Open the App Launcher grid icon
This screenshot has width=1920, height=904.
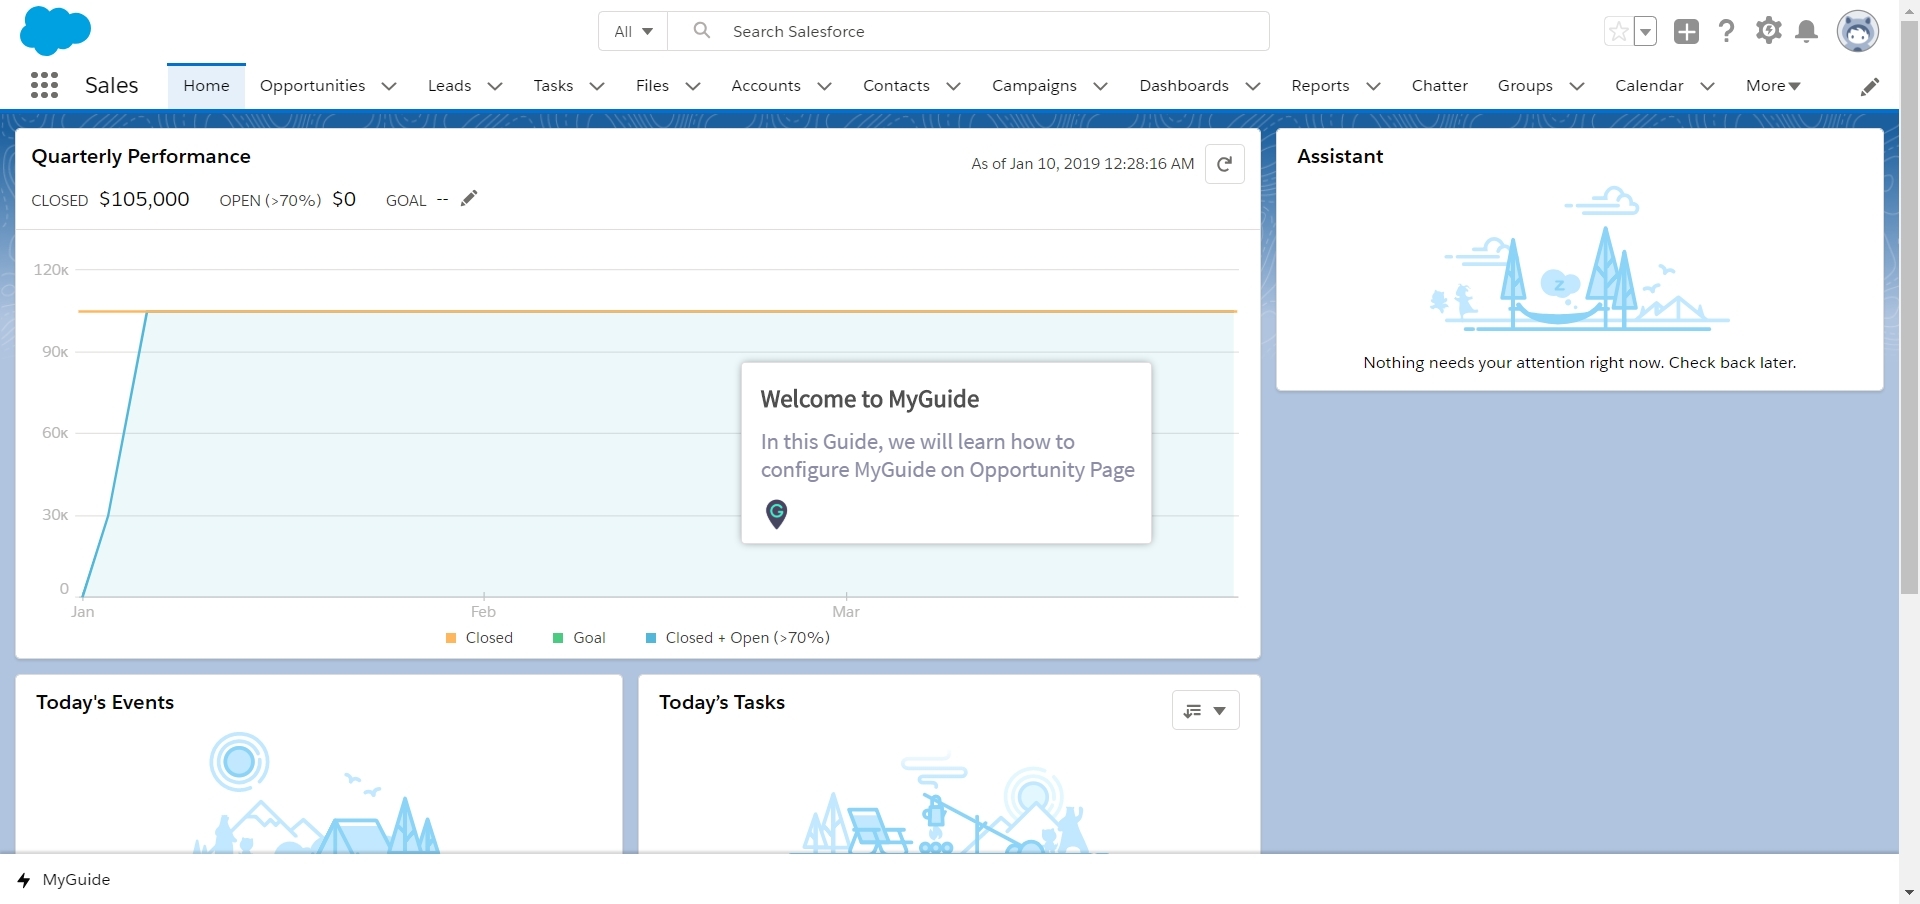click(x=44, y=85)
